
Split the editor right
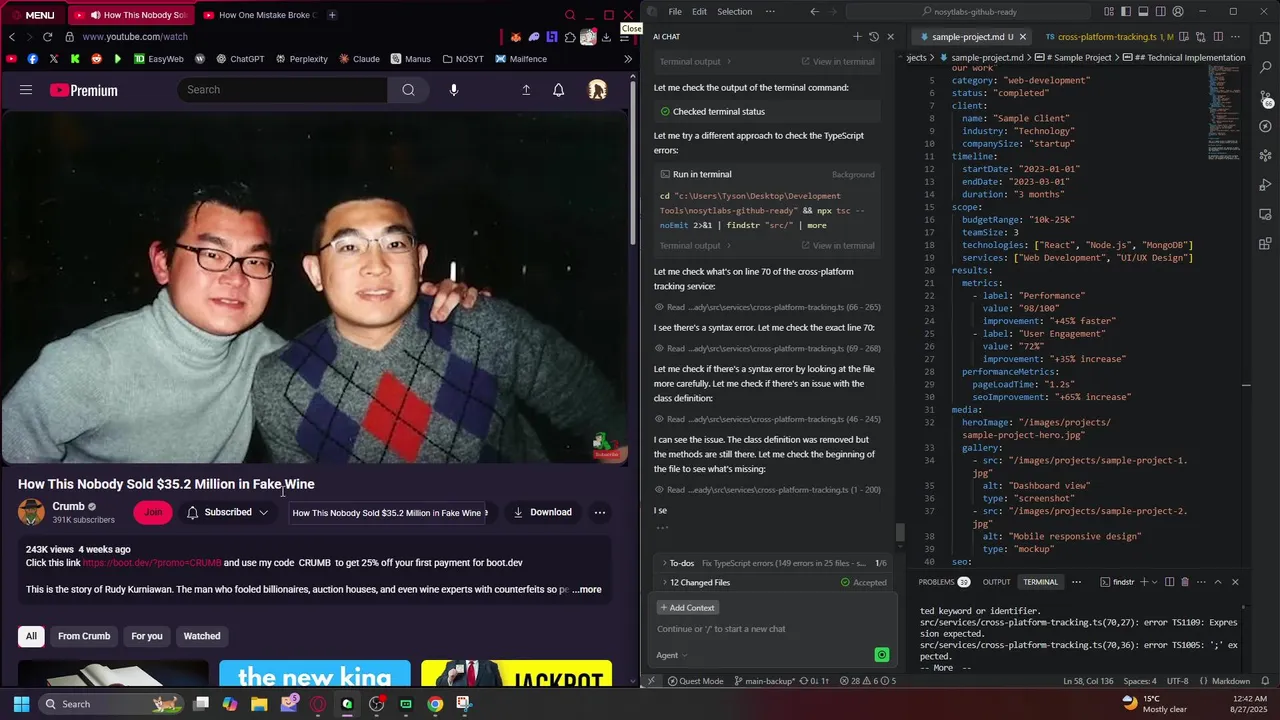[x=1217, y=37]
